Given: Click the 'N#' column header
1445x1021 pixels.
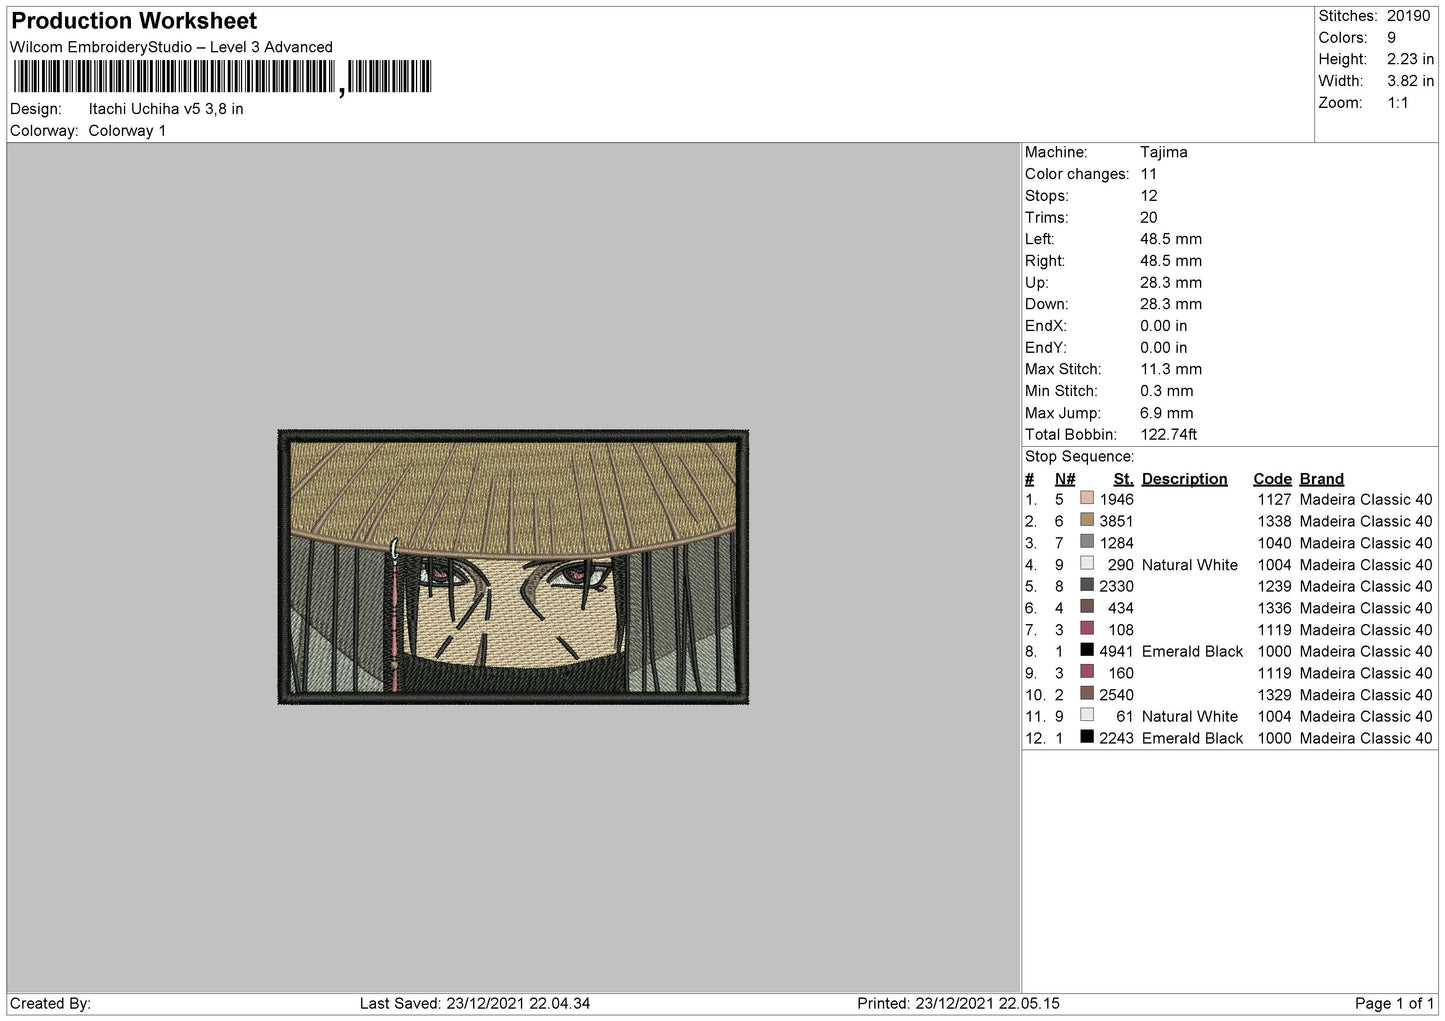Looking at the screenshot, I should 1065,479.
